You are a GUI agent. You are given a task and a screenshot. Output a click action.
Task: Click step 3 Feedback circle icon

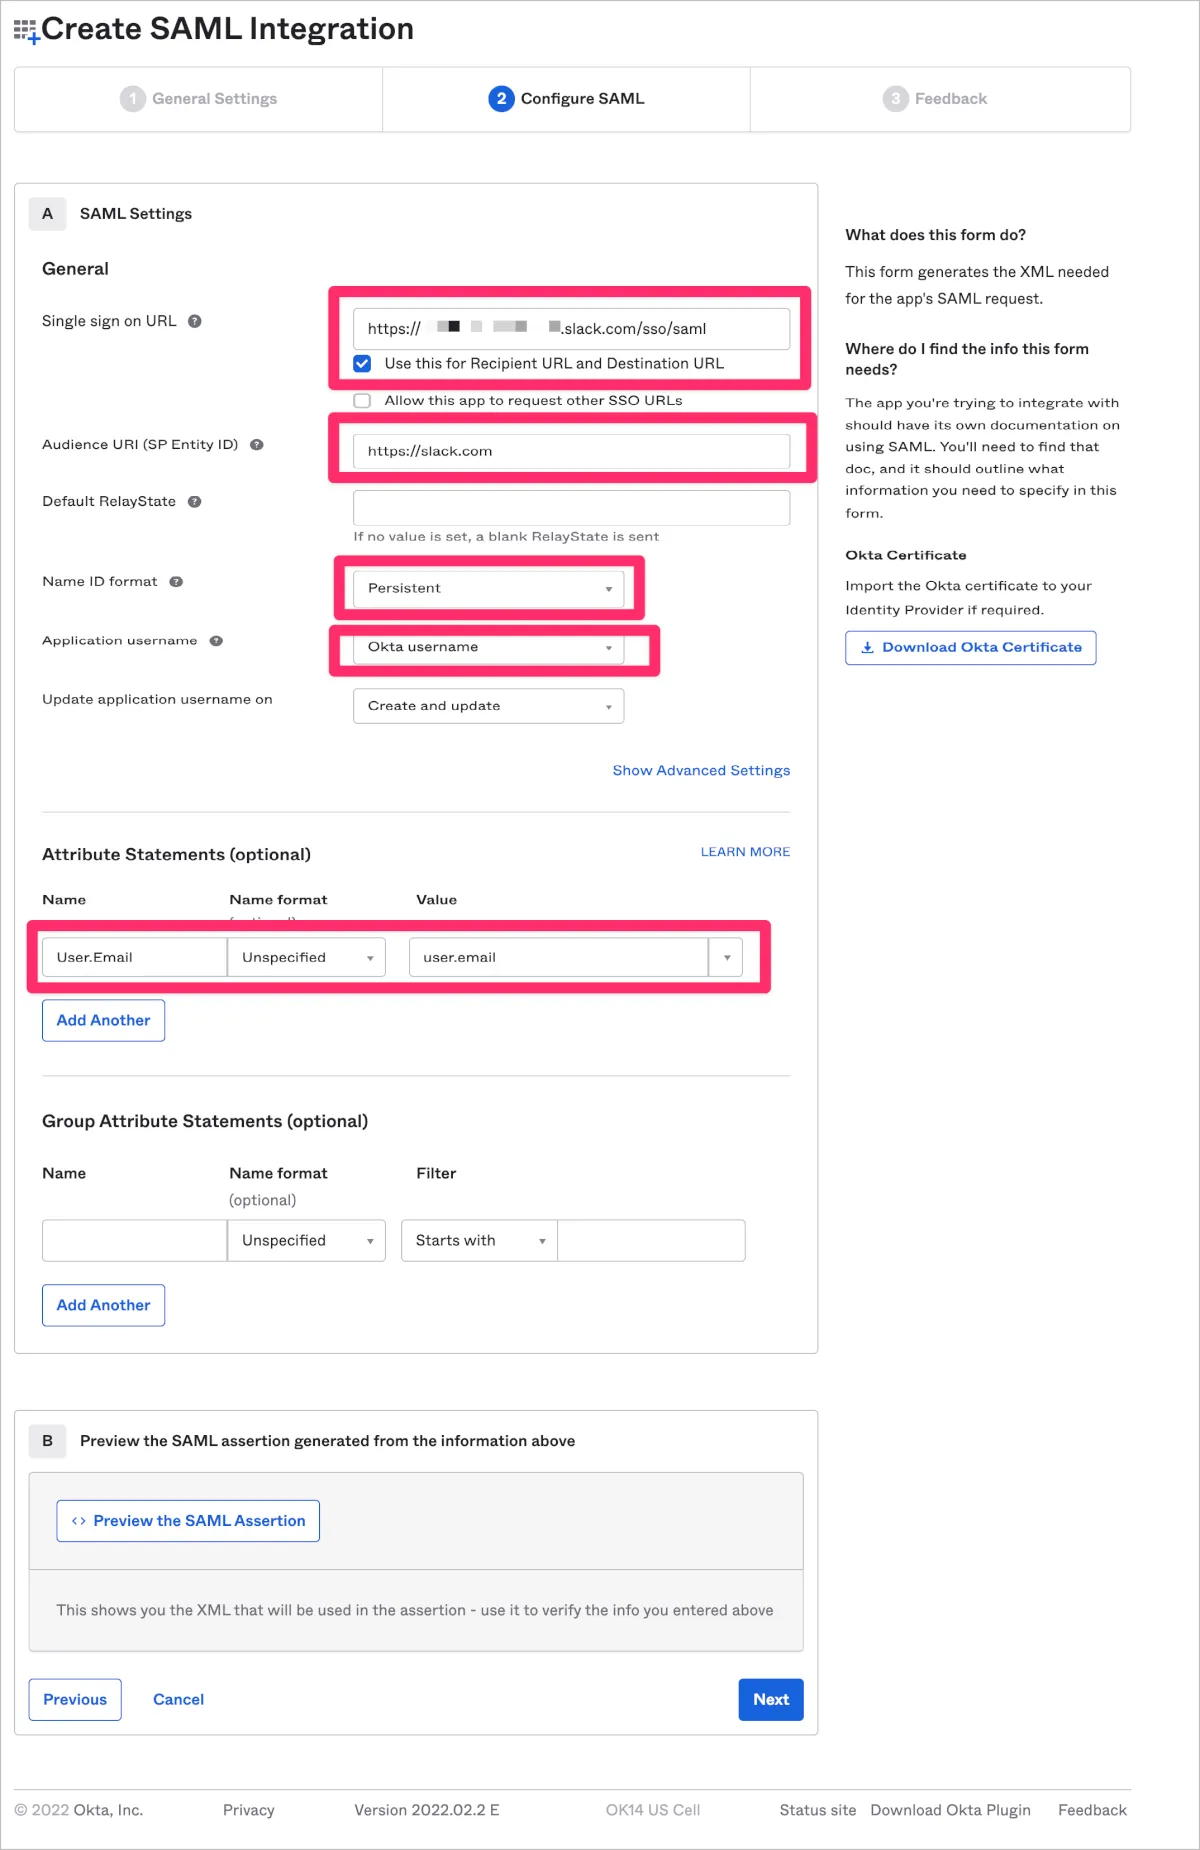895,99
